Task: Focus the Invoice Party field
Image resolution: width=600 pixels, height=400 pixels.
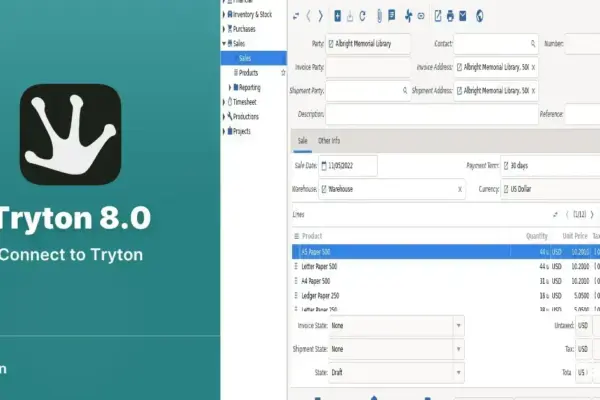Action: (x=368, y=67)
